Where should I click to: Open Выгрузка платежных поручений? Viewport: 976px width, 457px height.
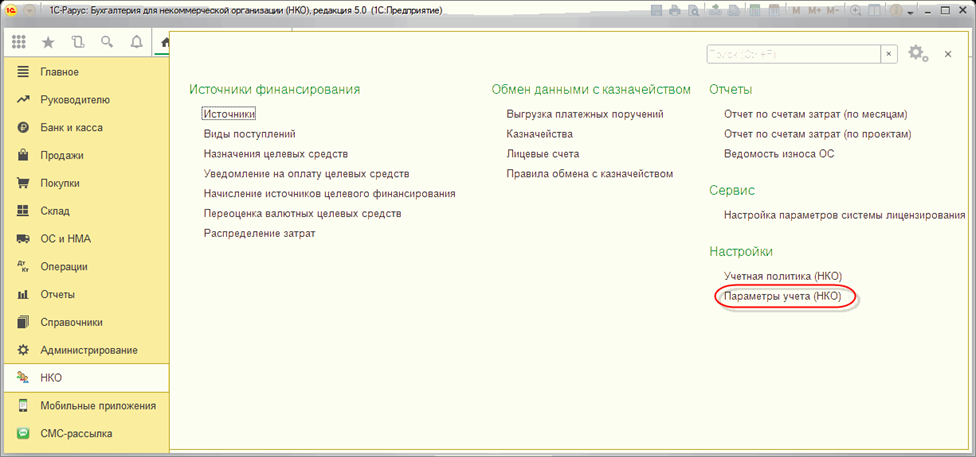[x=585, y=114]
